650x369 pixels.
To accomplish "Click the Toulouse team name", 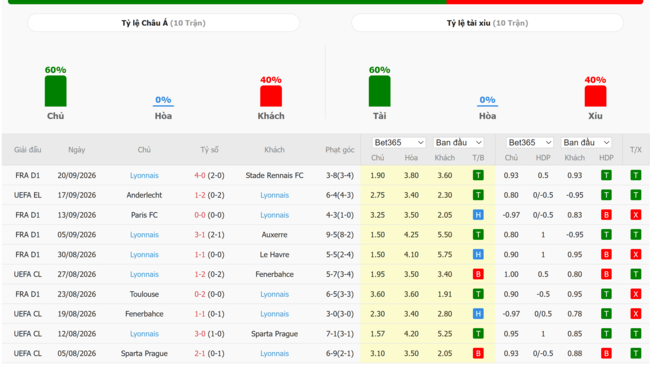I will point(144,294).
